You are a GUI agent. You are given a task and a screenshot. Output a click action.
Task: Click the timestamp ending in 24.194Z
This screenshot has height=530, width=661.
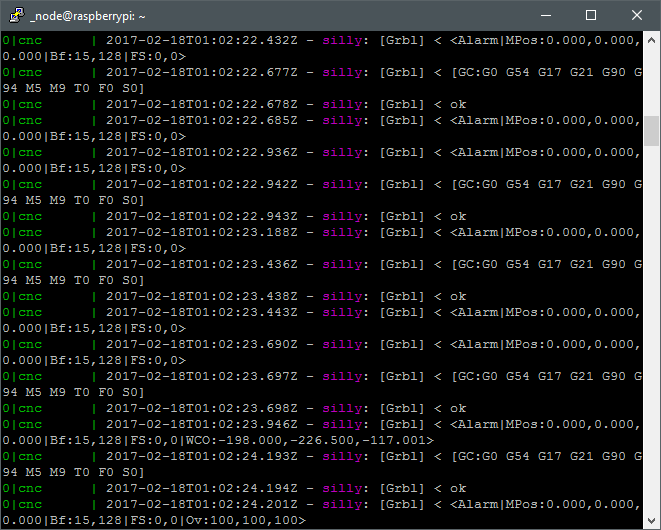pos(201,488)
